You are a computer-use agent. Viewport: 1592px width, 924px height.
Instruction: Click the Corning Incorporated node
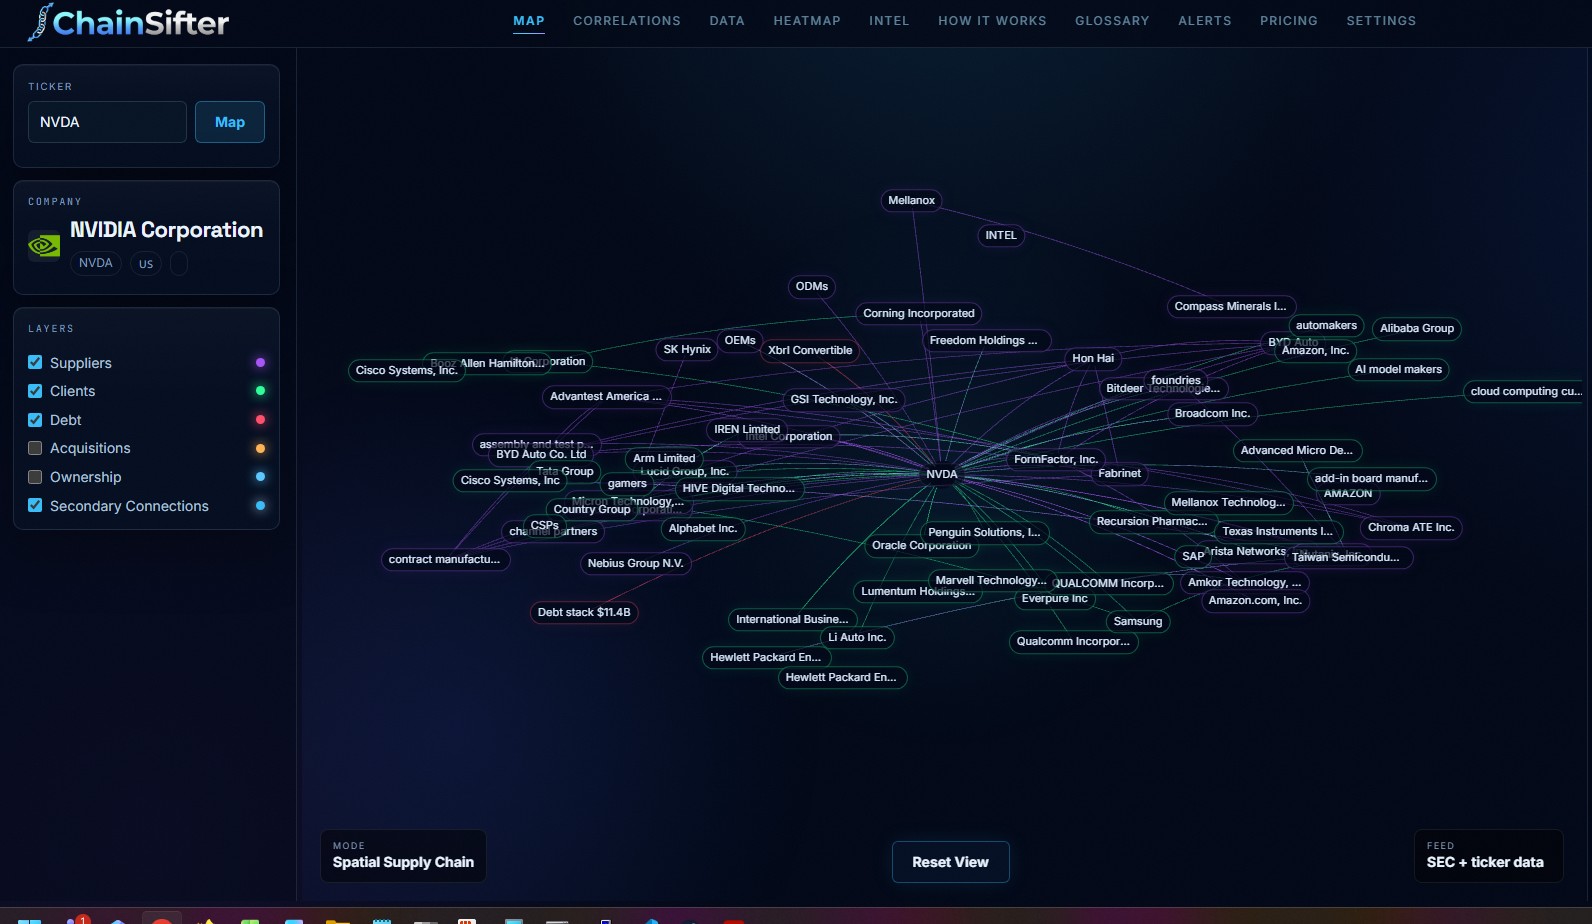[x=919, y=313]
